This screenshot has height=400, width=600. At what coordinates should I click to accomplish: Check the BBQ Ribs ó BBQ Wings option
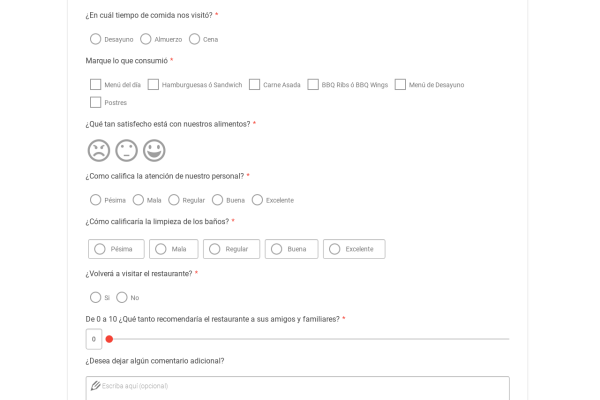click(x=313, y=85)
